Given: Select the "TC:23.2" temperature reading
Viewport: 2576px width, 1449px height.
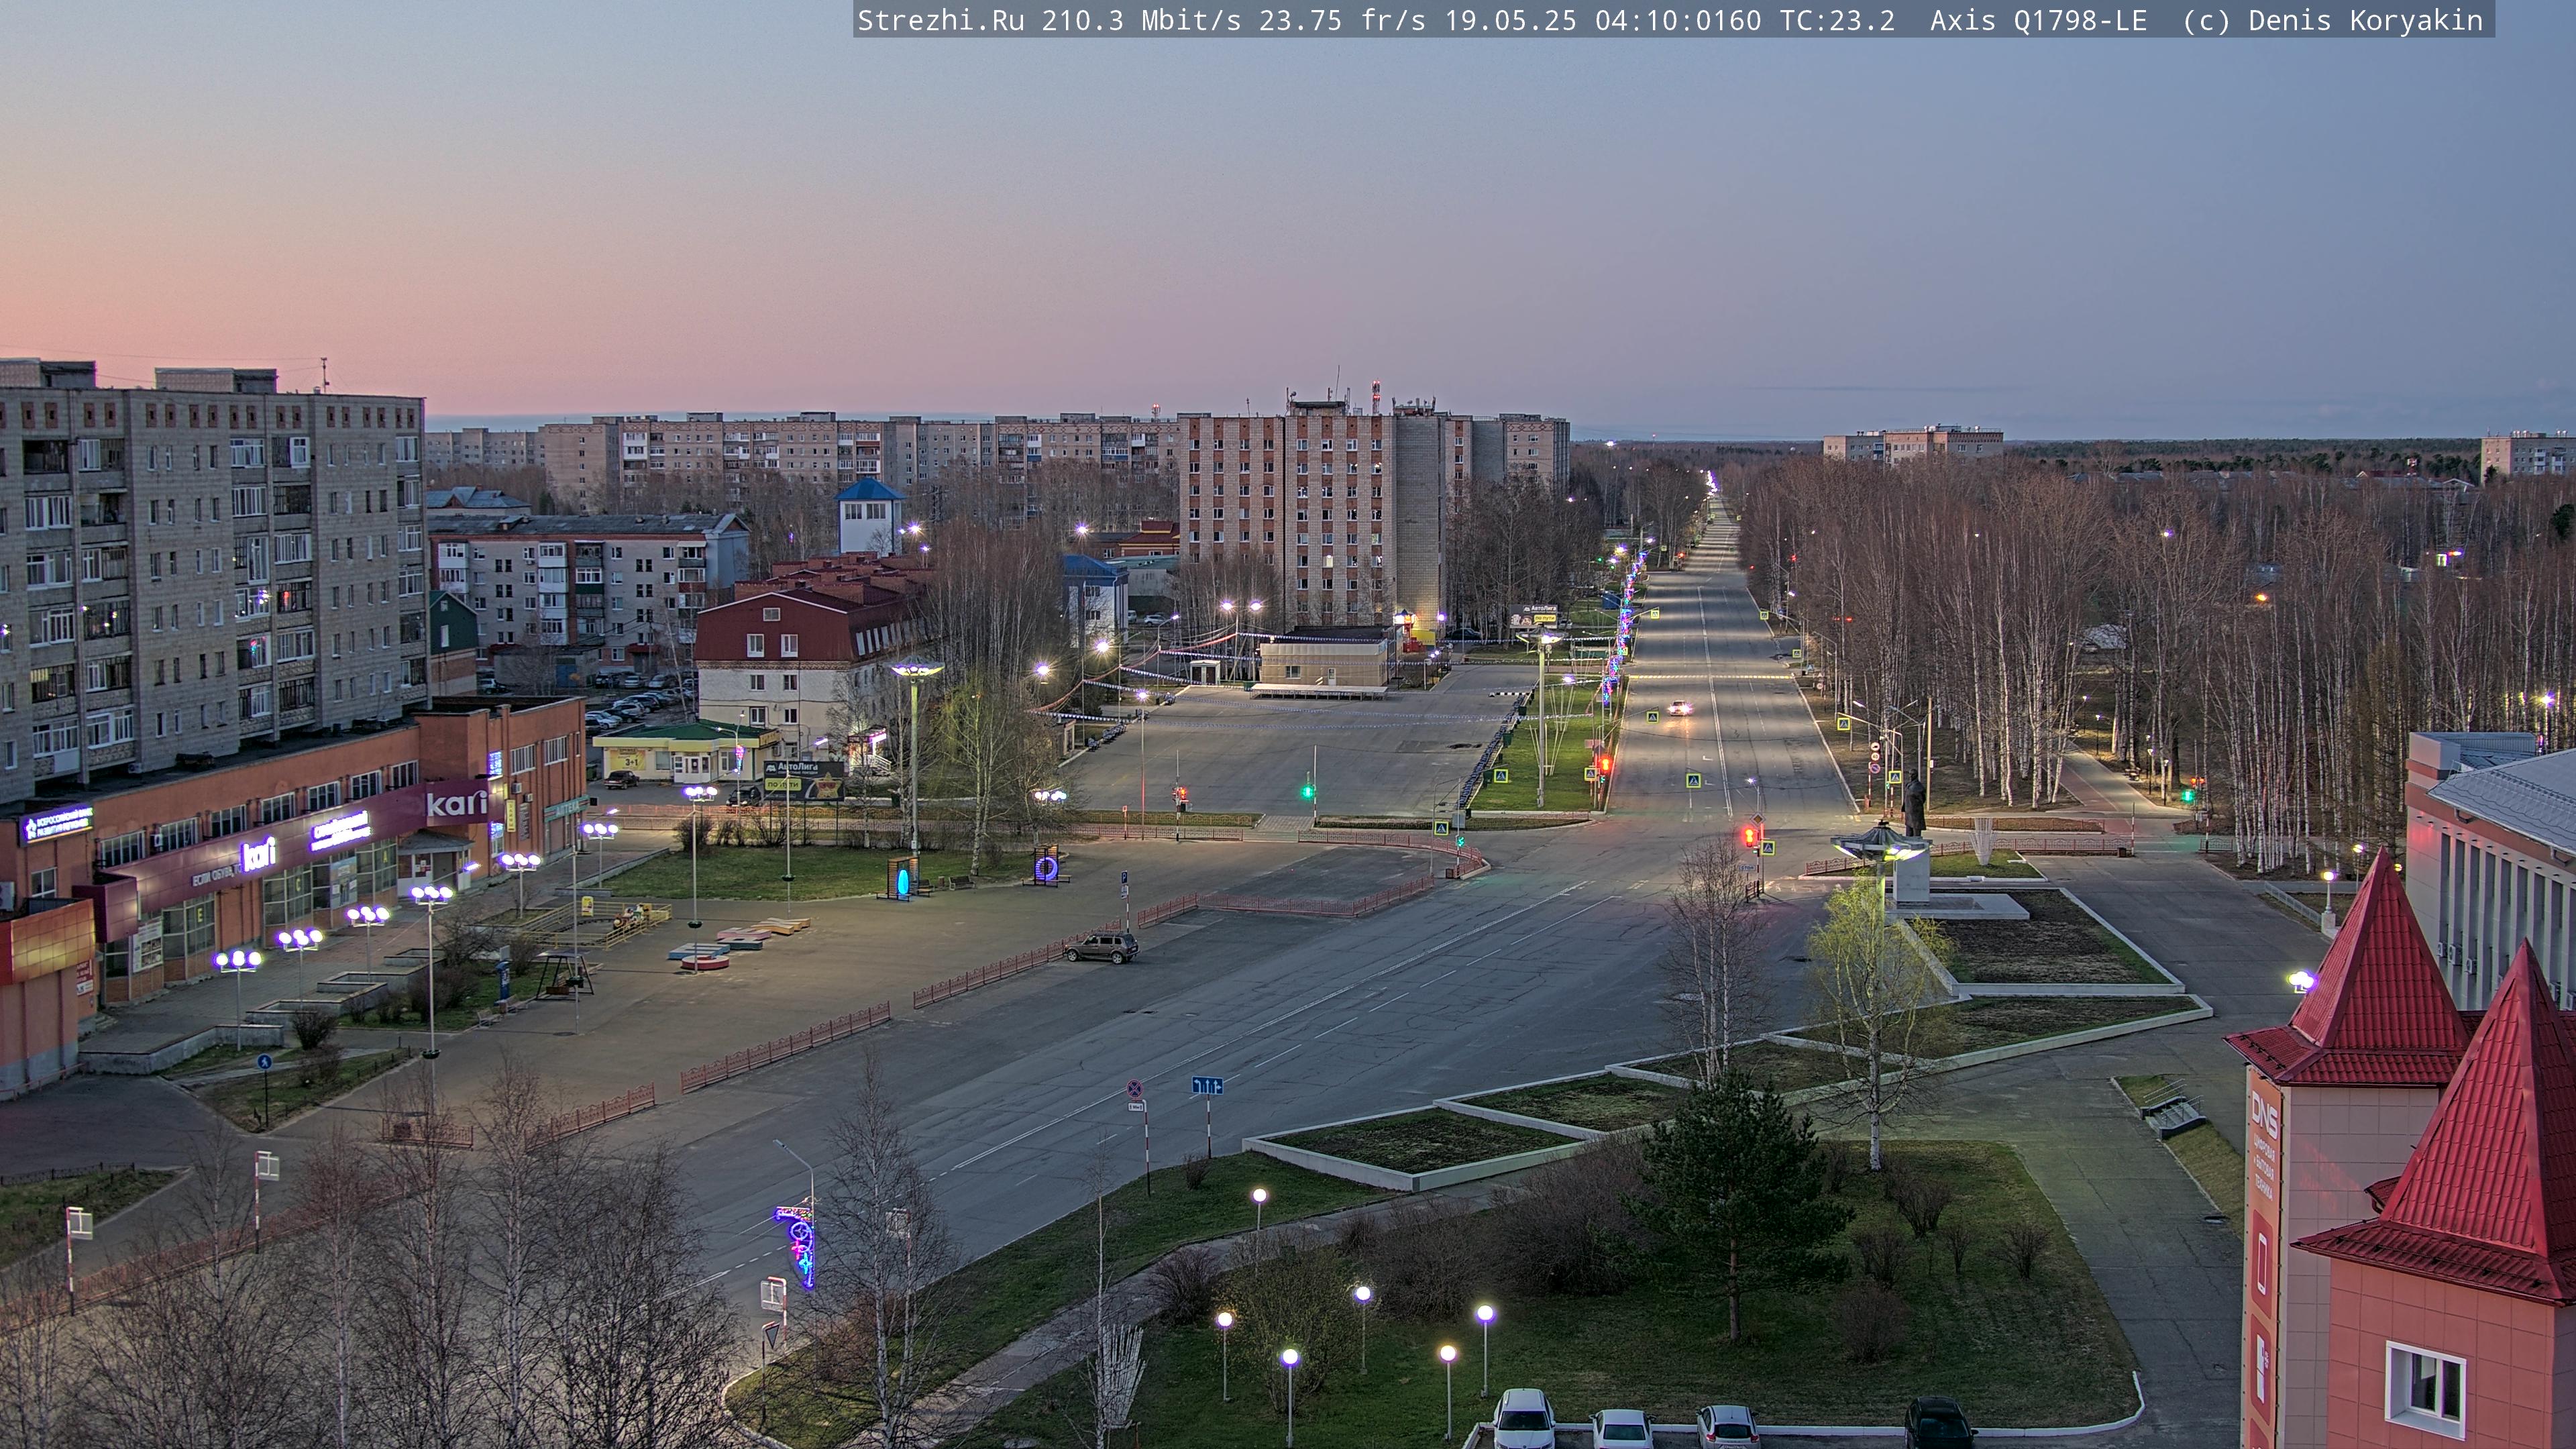Looking at the screenshot, I should pos(1837,21).
